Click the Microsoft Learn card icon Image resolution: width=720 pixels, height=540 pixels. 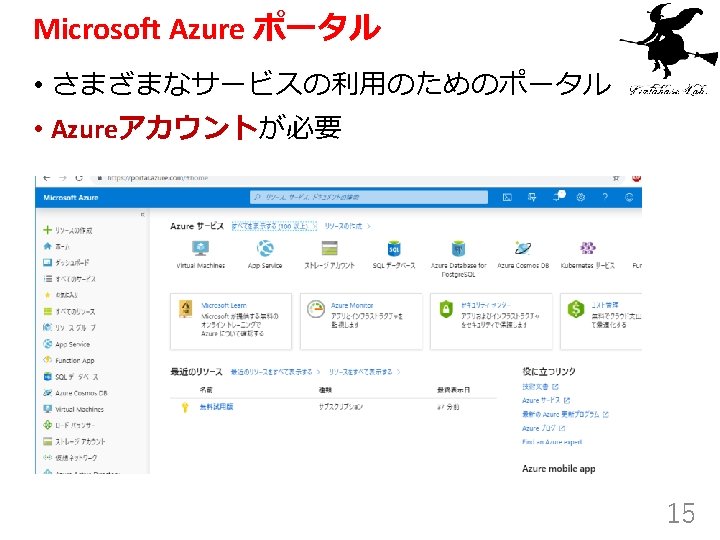[x=186, y=309]
